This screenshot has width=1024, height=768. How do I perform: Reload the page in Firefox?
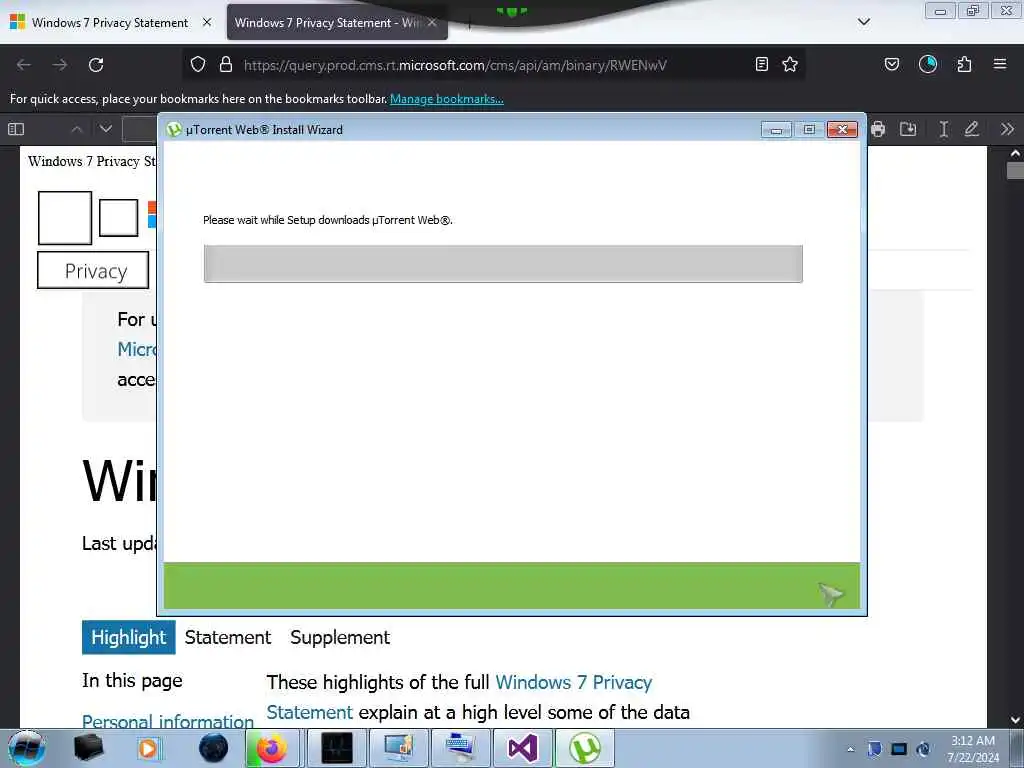[96, 65]
